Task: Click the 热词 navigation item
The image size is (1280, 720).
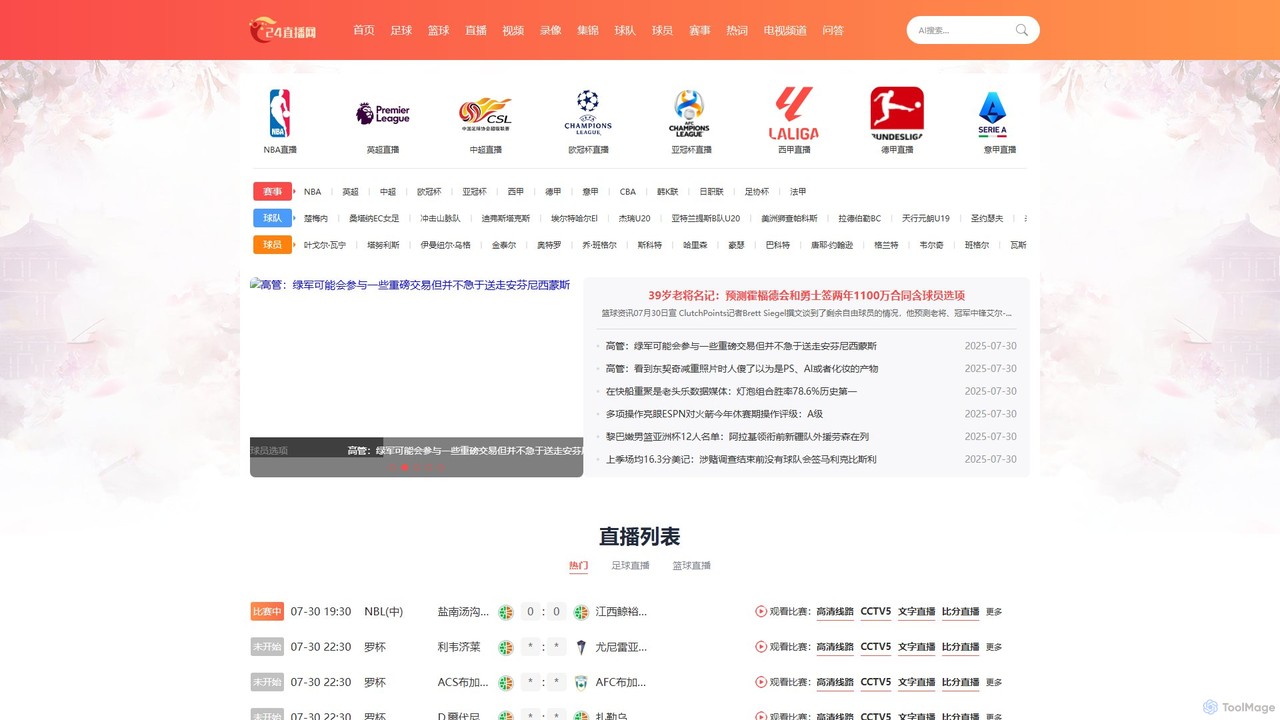Action: [x=737, y=30]
